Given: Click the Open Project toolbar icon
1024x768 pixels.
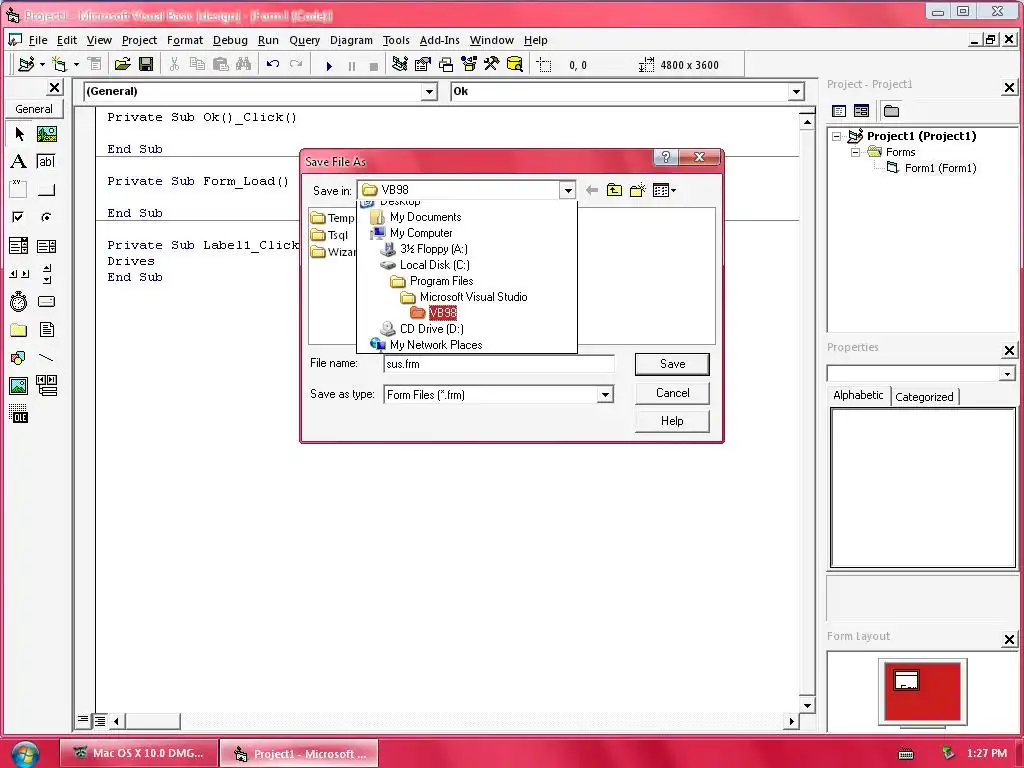Looking at the screenshot, I should coord(122,64).
